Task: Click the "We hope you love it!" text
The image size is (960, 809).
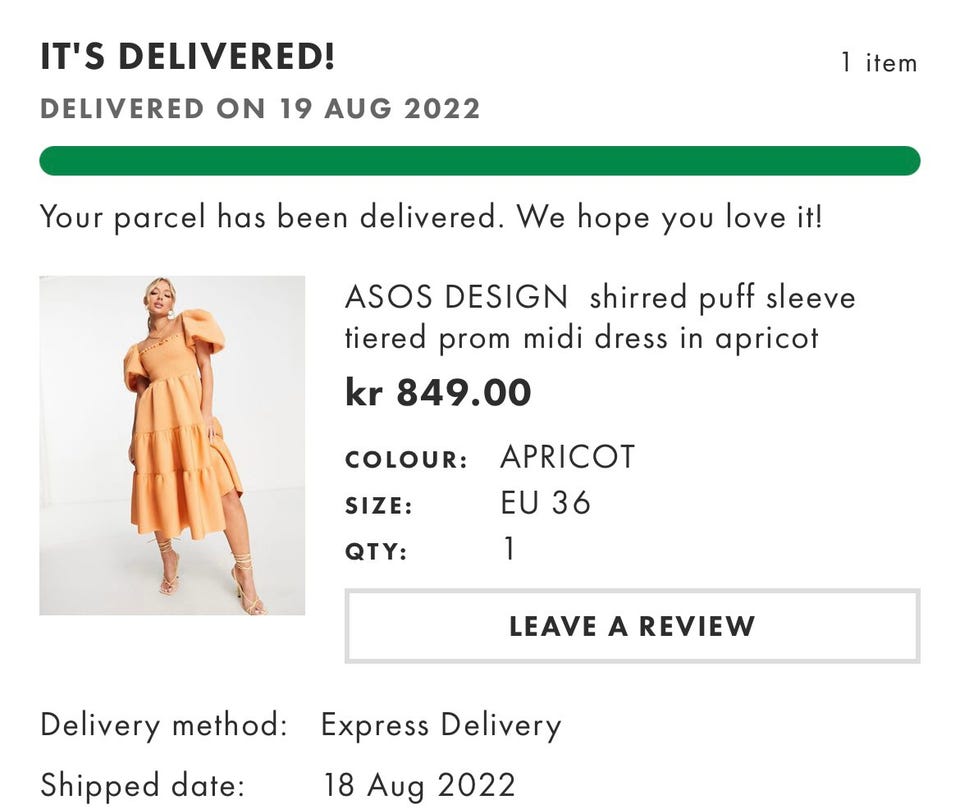Action: 669,216
